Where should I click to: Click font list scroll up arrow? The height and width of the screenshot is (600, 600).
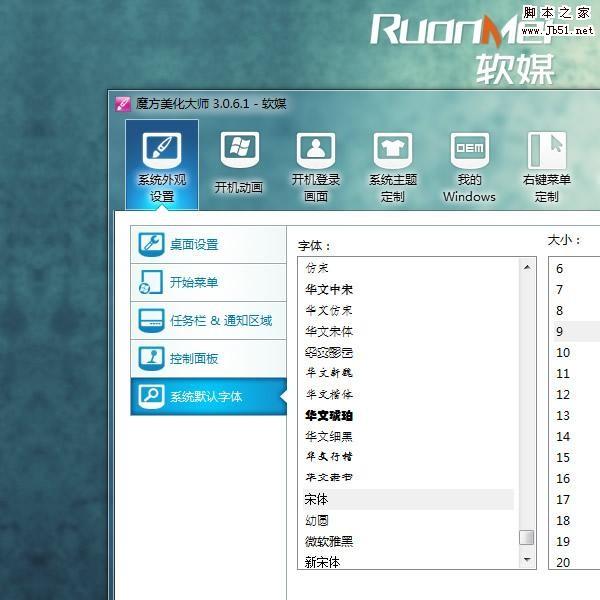526,267
